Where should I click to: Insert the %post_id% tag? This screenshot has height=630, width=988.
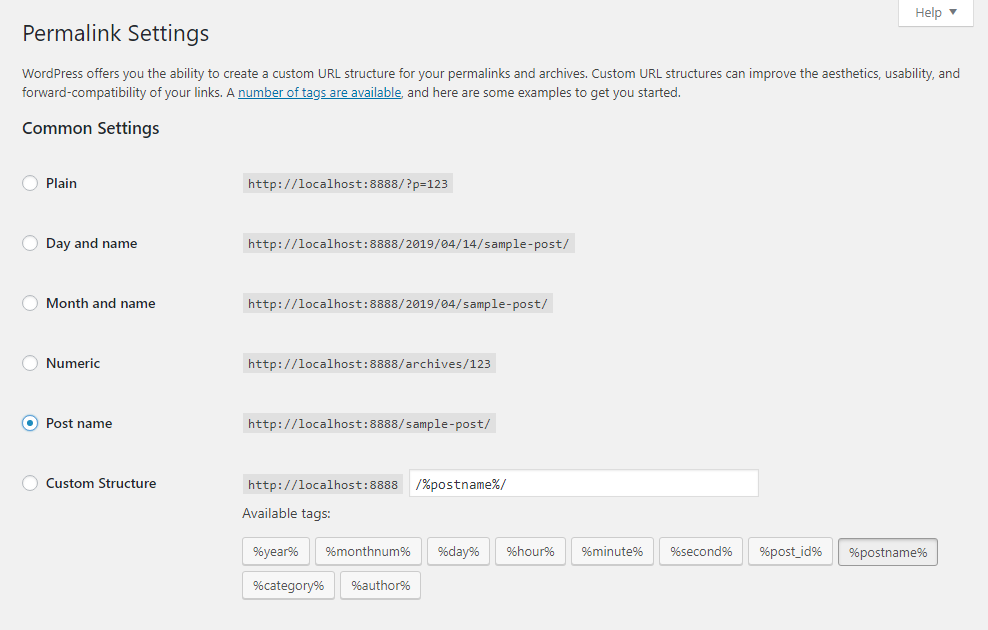point(790,551)
